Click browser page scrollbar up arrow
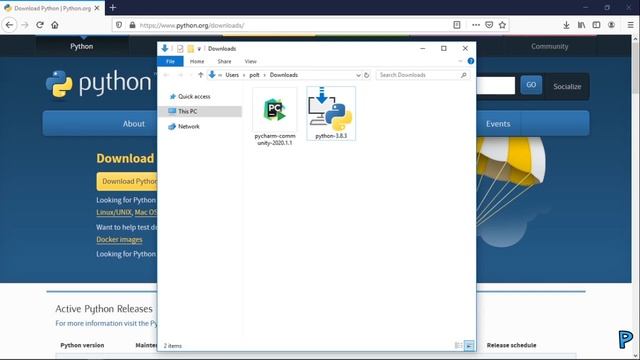640x360 pixels. [635, 39]
